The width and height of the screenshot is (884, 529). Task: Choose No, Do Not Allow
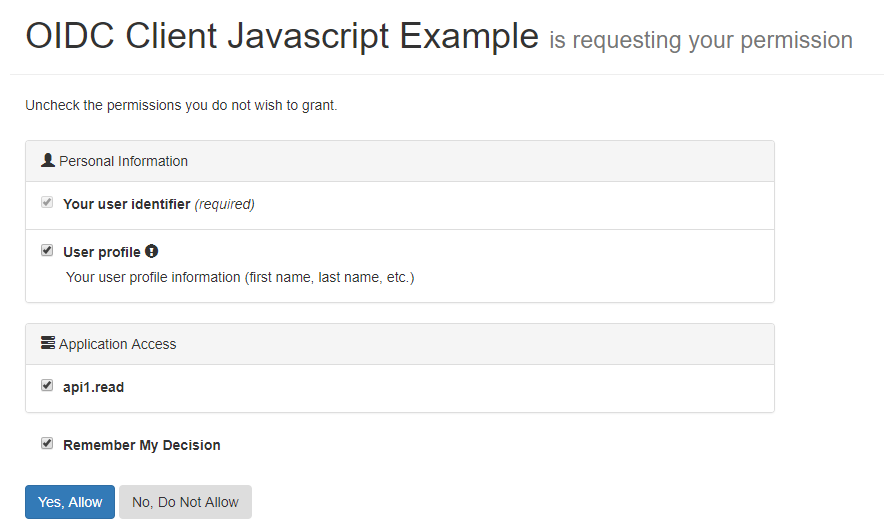tap(185, 502)
